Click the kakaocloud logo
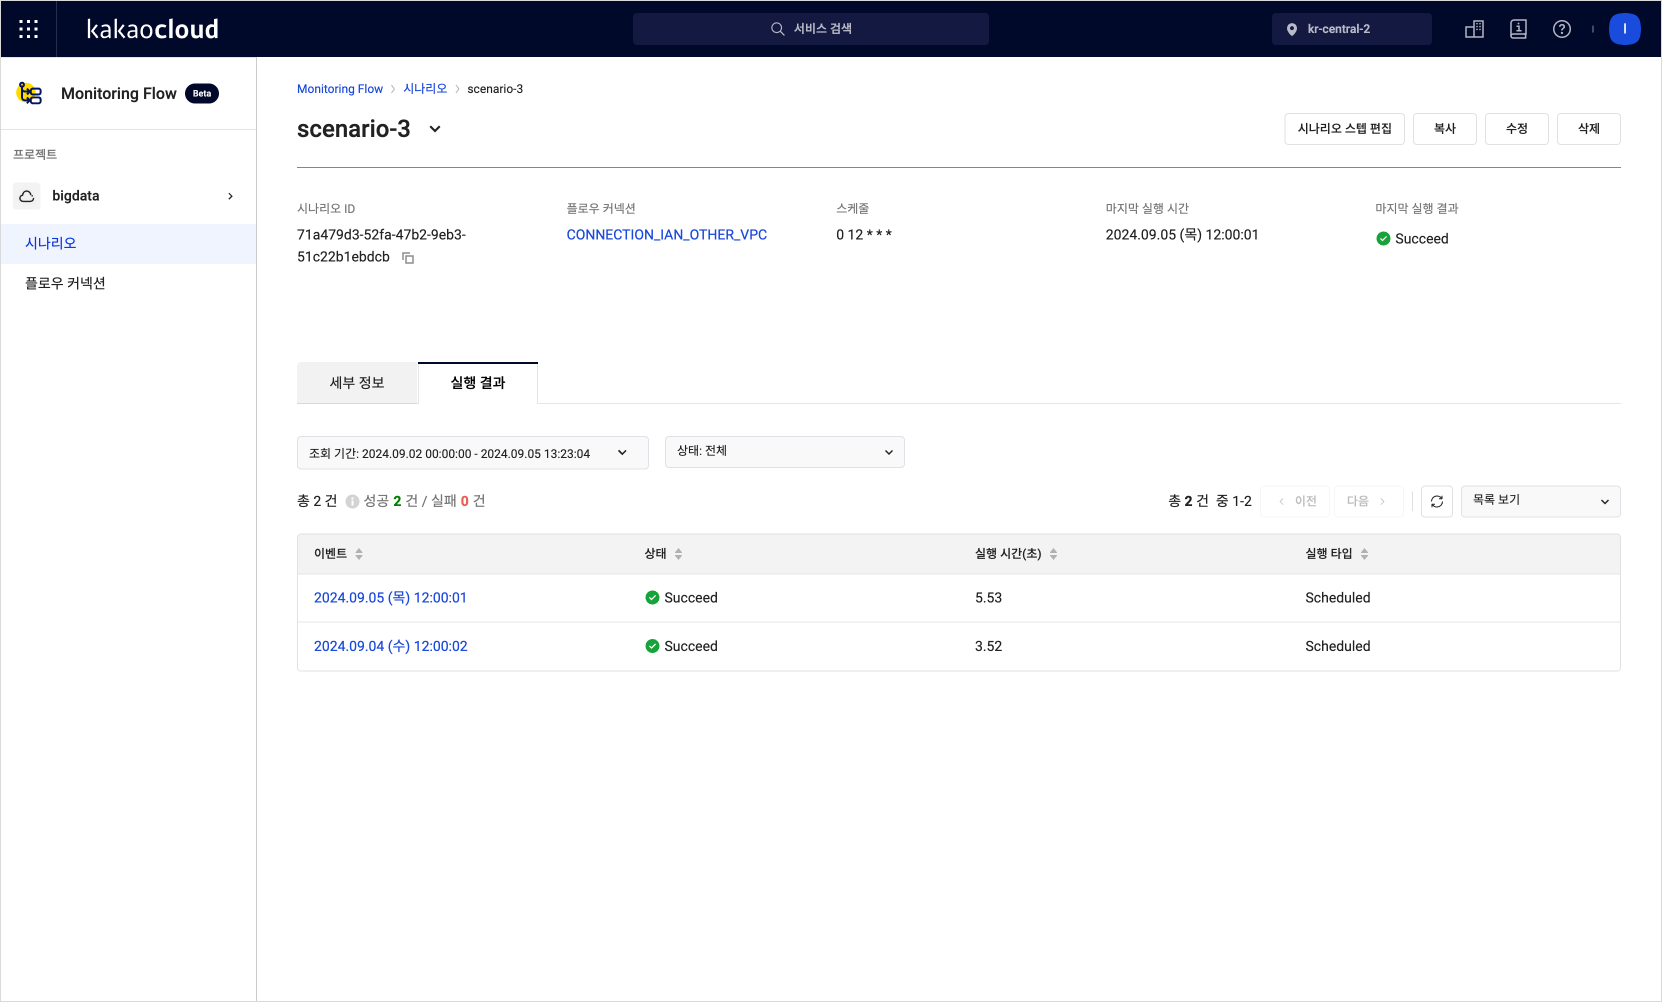Screen dimensions: 1662x1002 [152, 29]
